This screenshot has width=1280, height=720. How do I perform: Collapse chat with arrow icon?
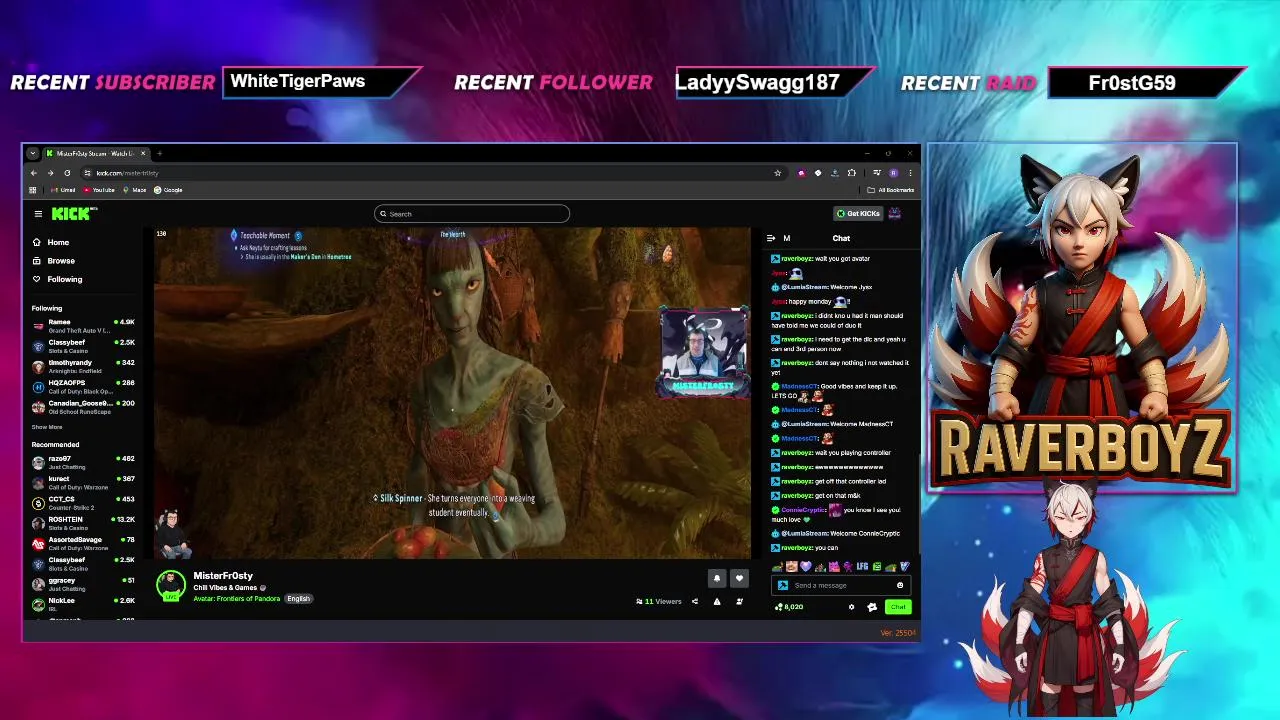[771, 238]
